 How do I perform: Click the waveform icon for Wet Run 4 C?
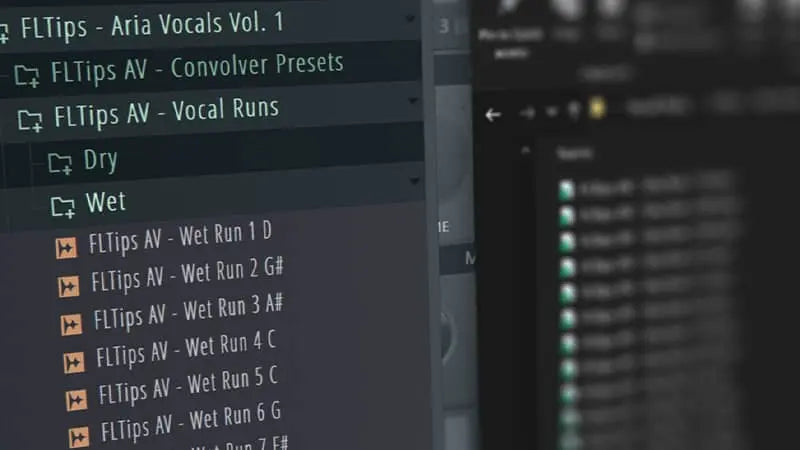pyautogui.click(x=73, y=363)
